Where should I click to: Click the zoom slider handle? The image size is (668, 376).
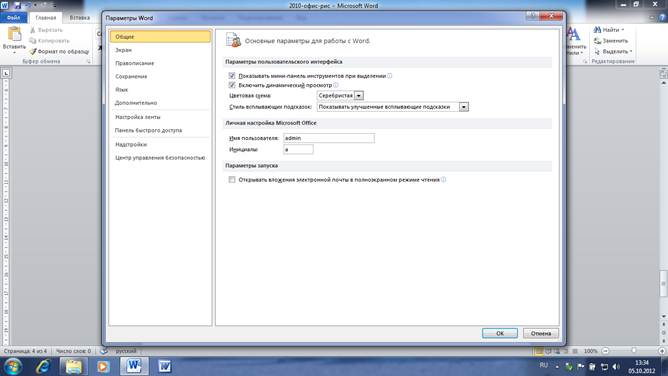(x=634, y=351)
